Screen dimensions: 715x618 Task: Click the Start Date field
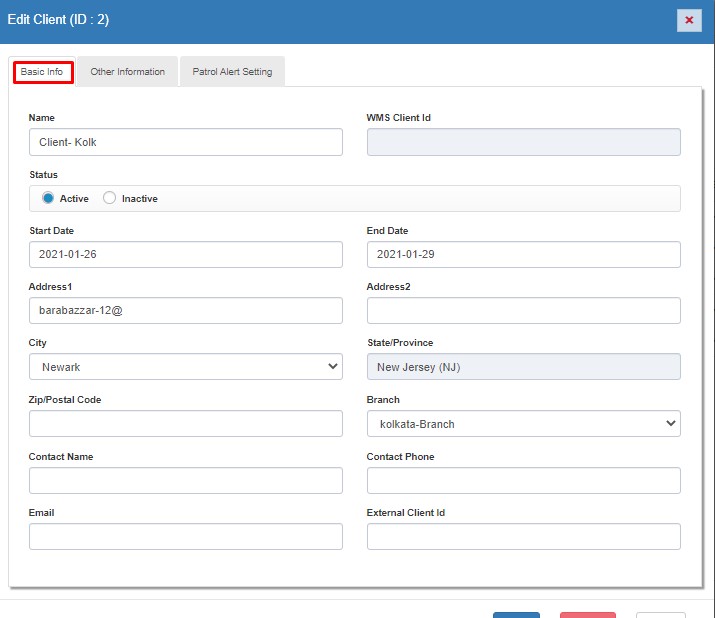click(x=186, y=254)
